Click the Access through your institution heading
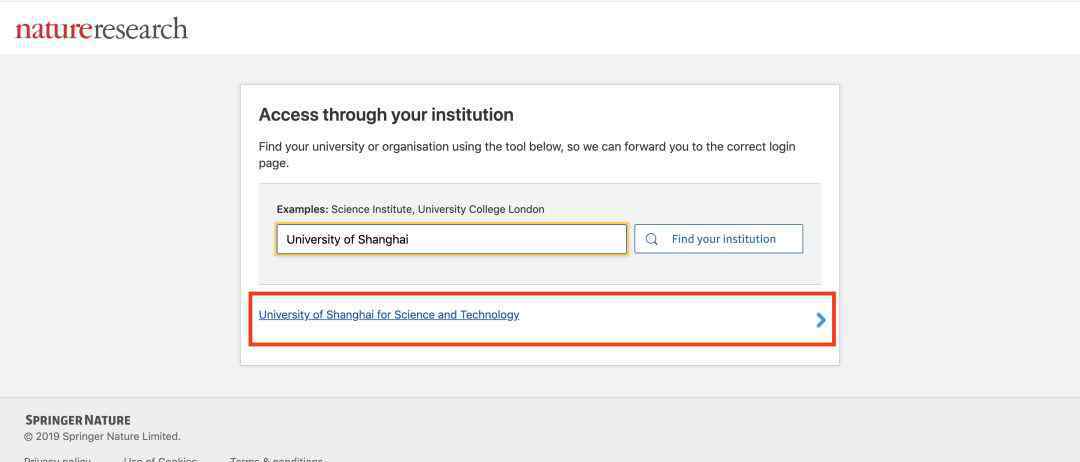 click(x=386, y=115)
